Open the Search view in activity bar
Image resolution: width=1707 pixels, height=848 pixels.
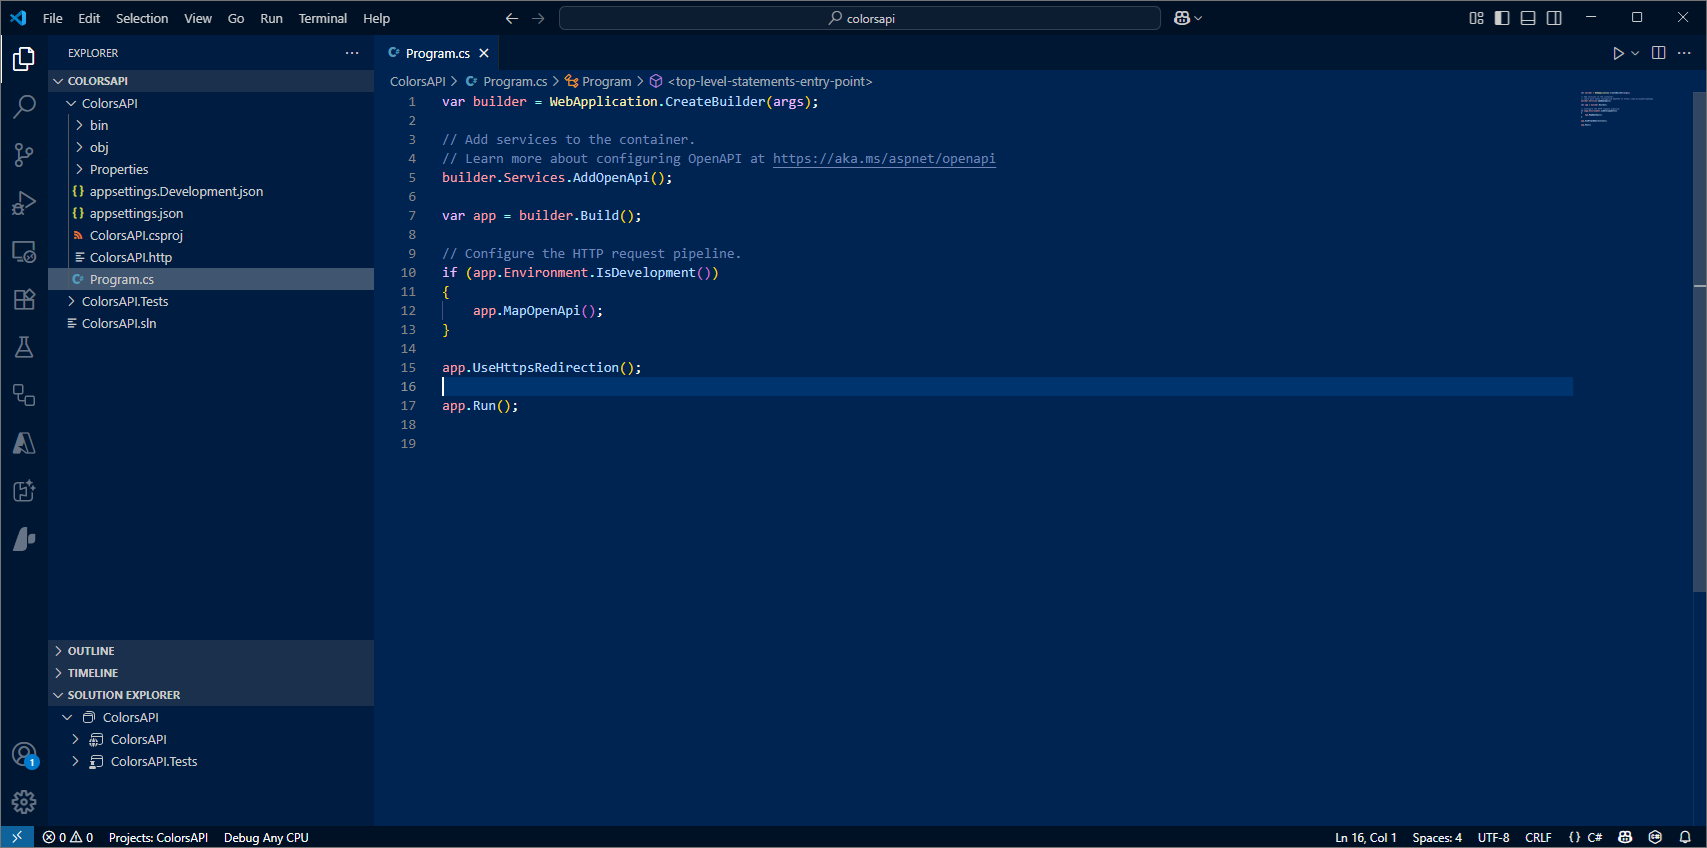(x=24, y=106)
